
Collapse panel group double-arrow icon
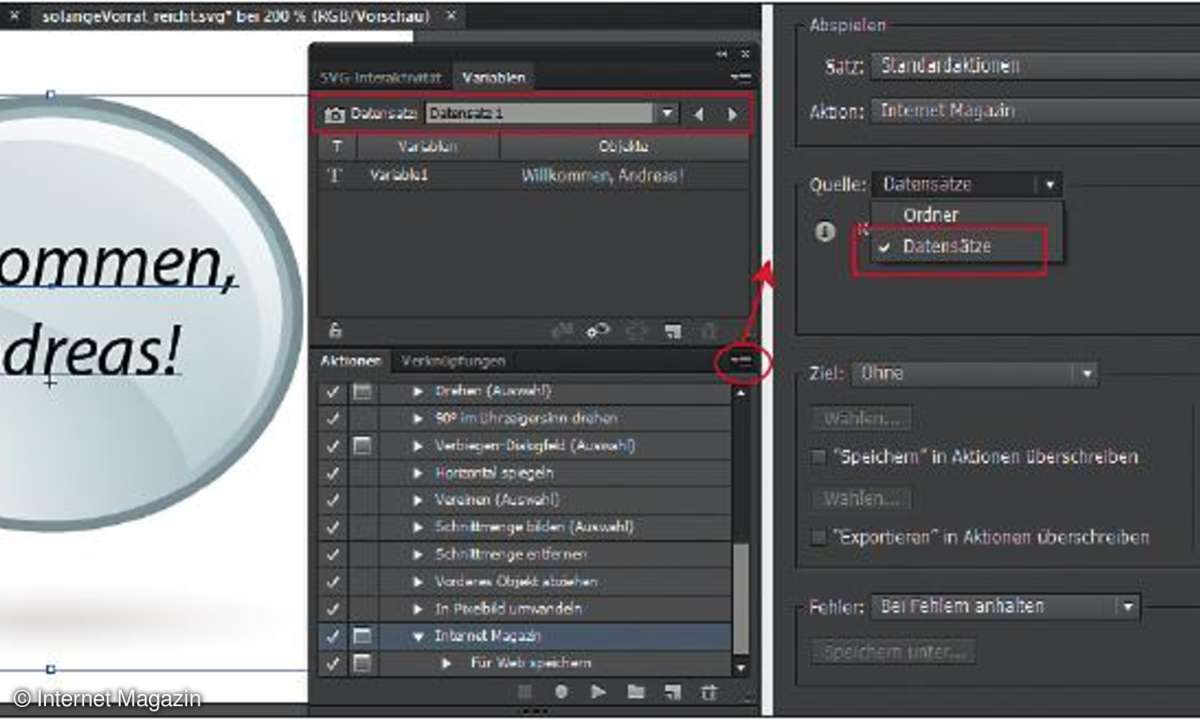721,53
